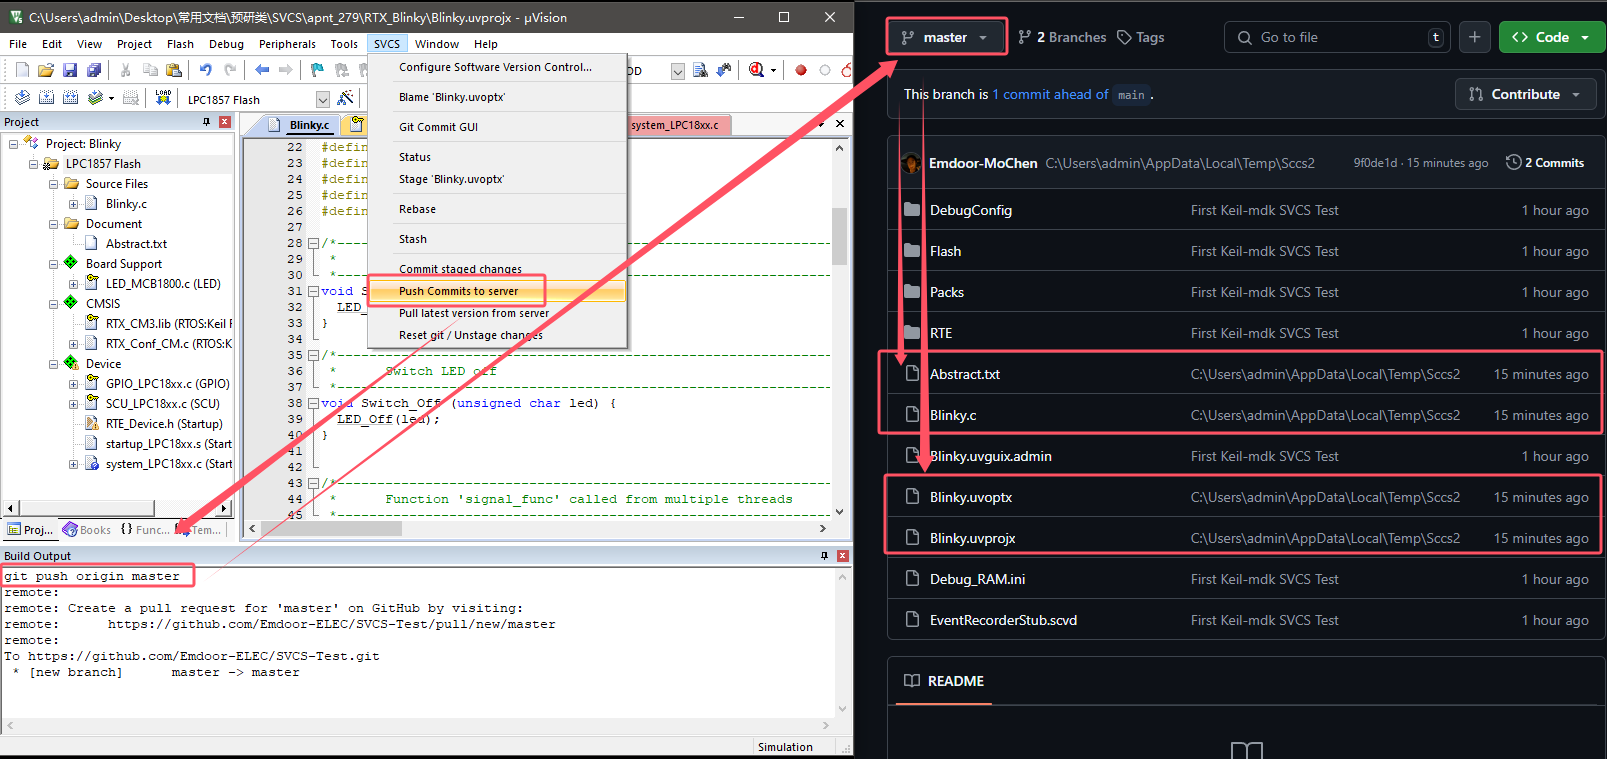Click the Save file toolbar icon
Viewport: 1607px width, 759px height.
pyautogui.click(x=70, y=70)
